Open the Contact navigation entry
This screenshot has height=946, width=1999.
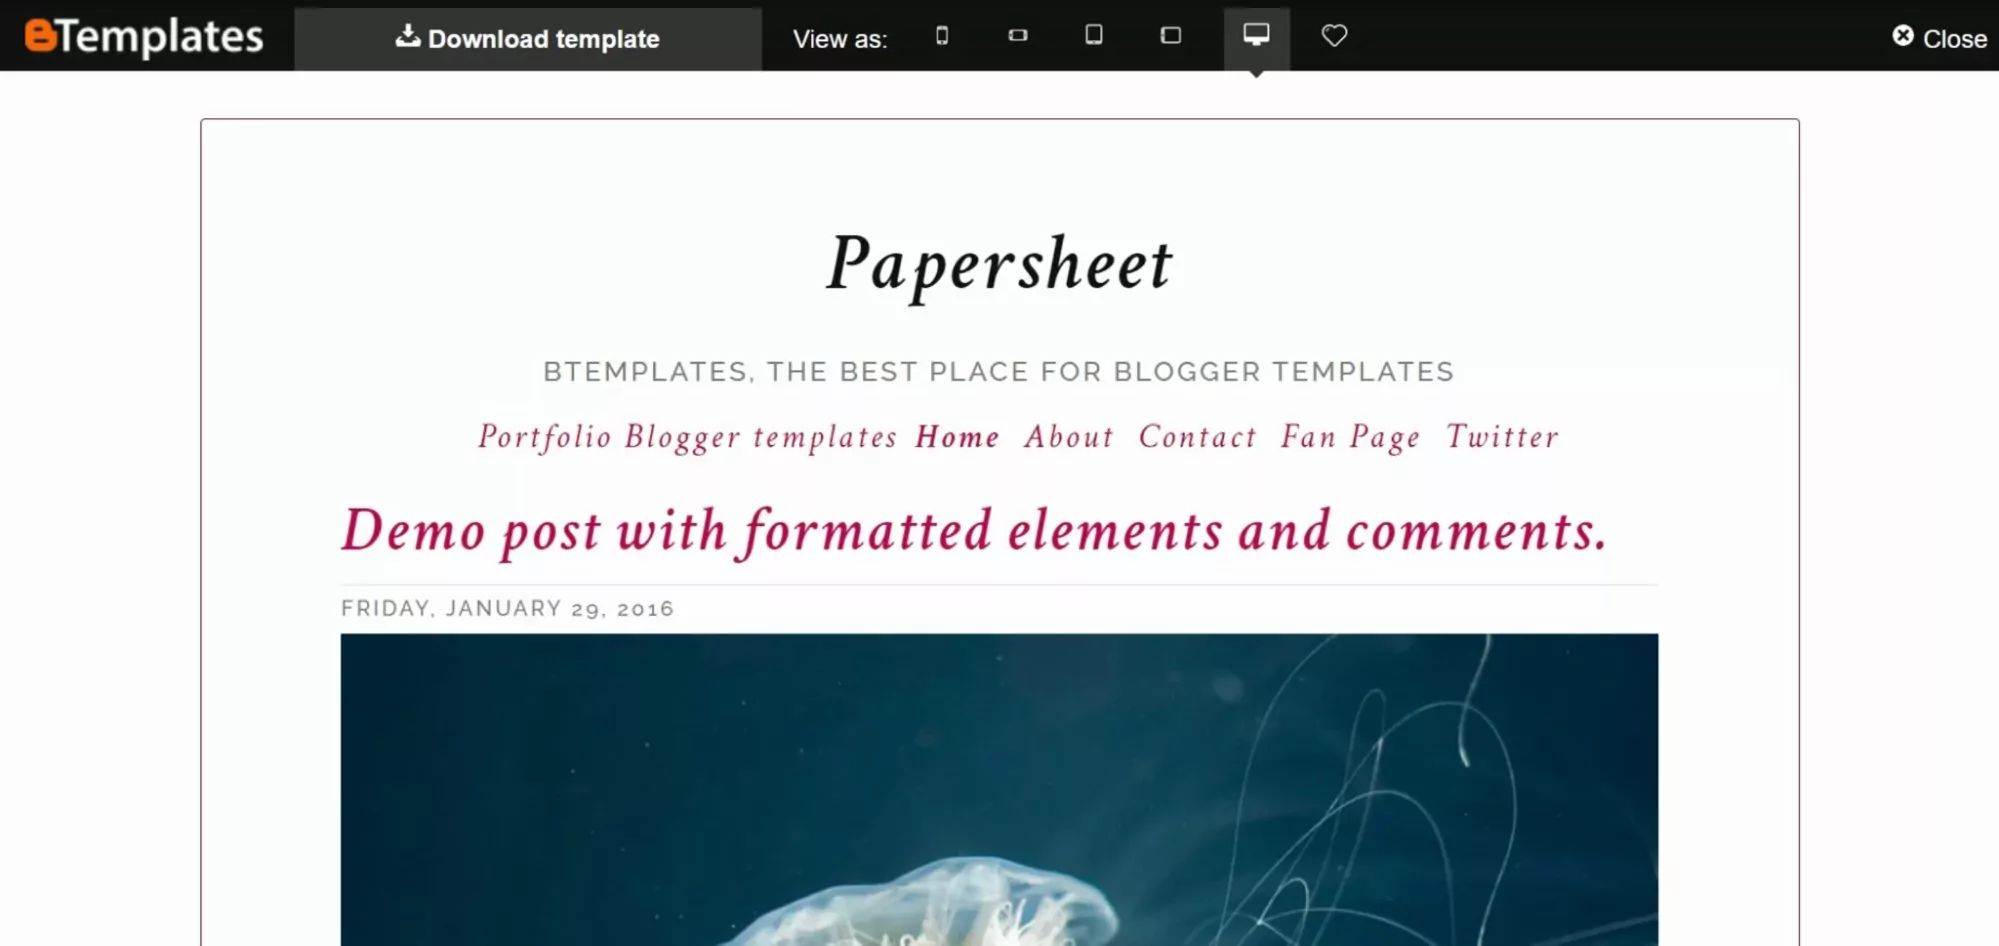pos(1197,437)
